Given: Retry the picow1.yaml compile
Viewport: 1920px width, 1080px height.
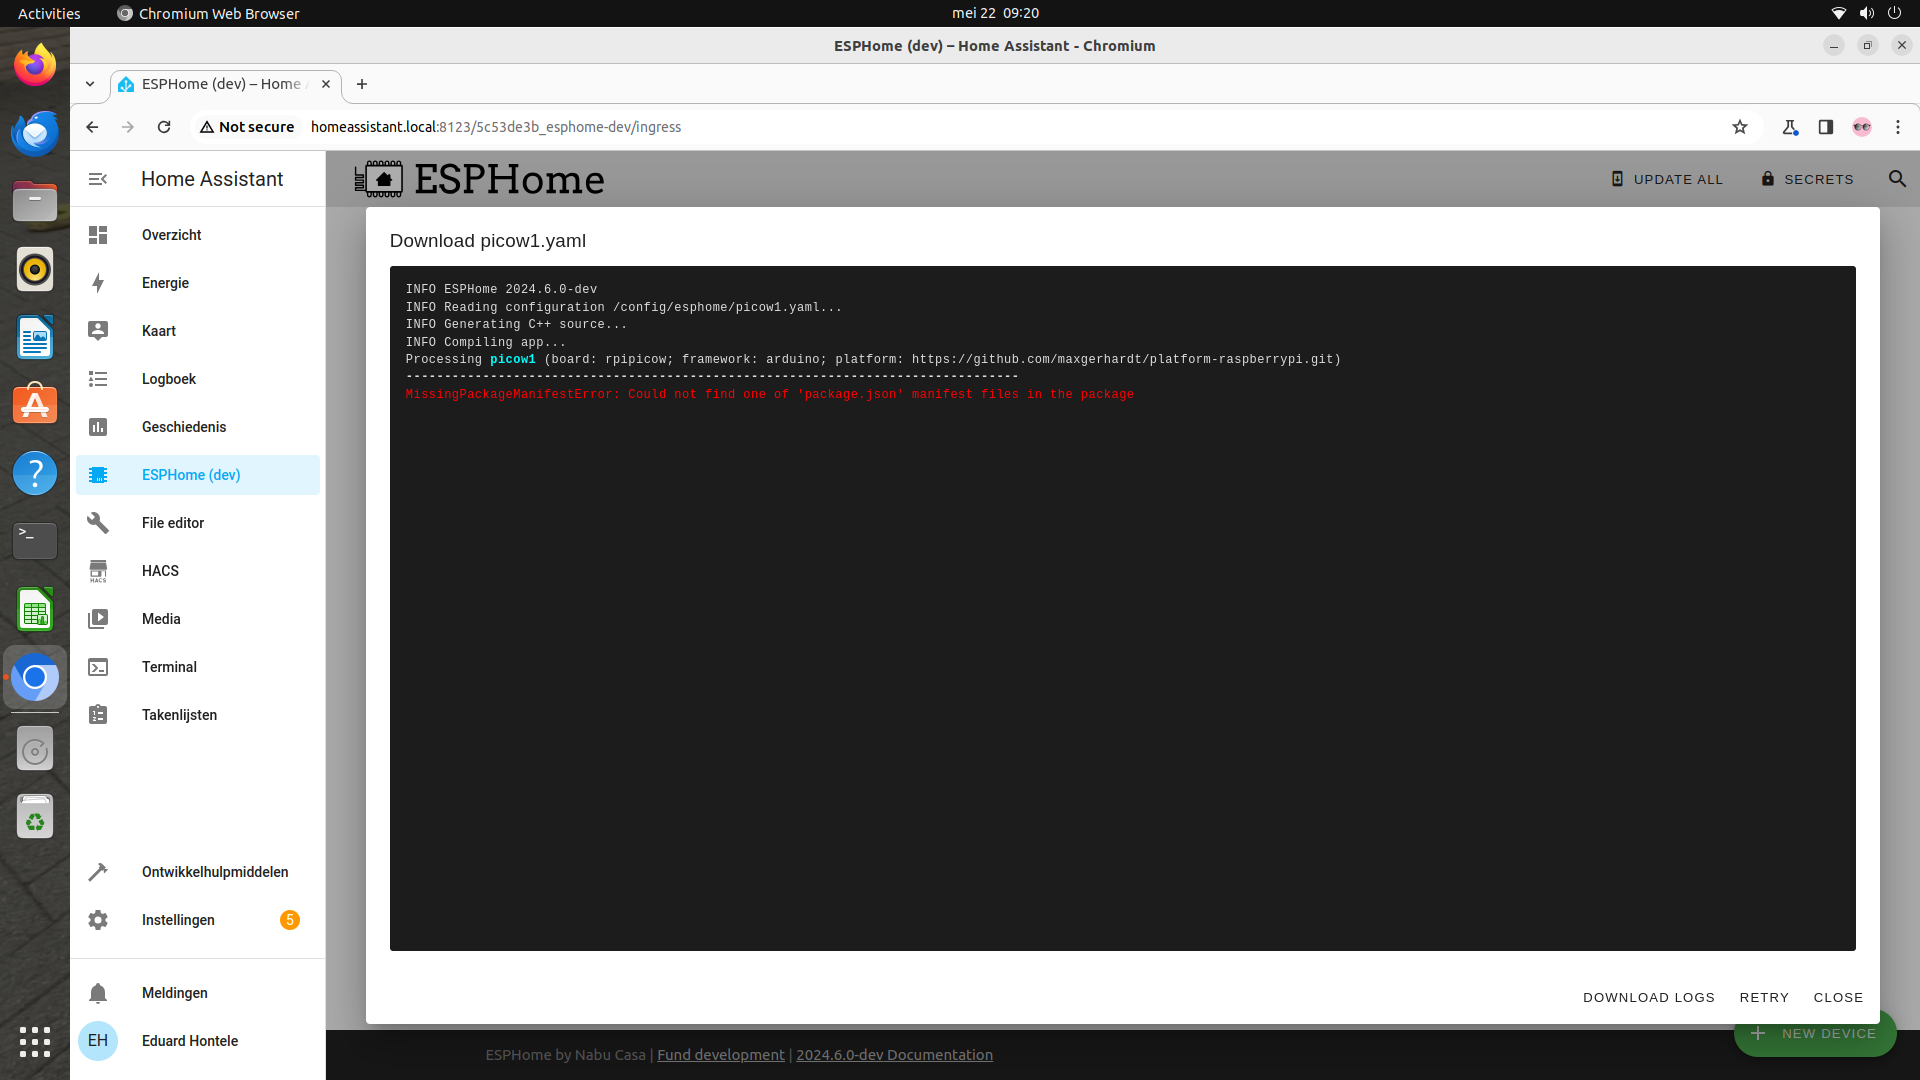Looking at the screenshot, I should click(x=1764, y=998).
